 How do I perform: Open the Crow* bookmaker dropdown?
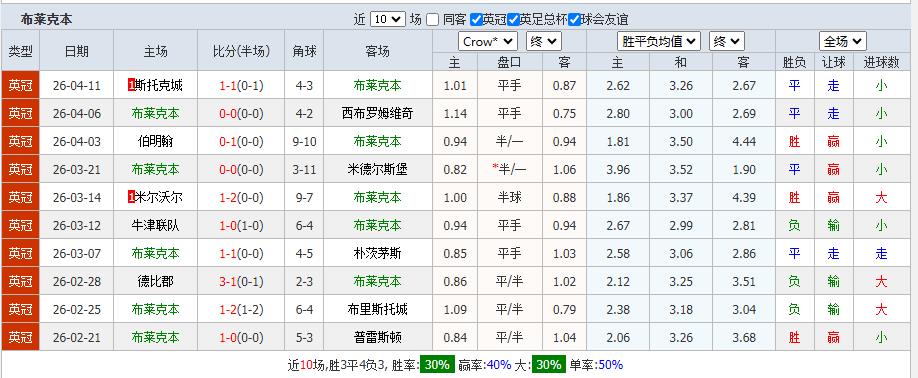[488, 42]
